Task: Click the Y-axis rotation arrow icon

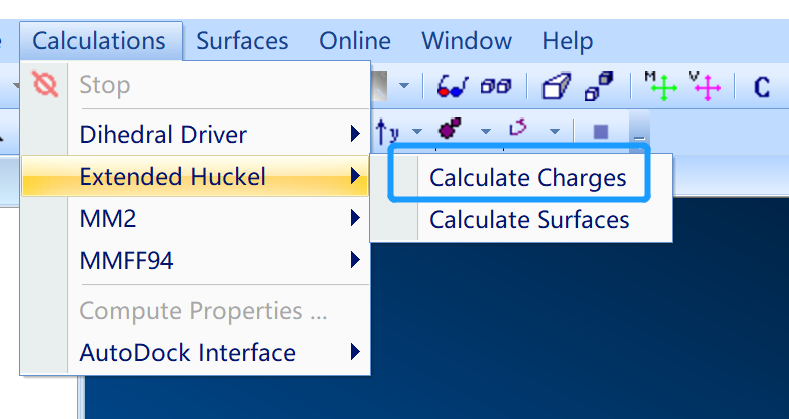Action: (x=387, y=130)
